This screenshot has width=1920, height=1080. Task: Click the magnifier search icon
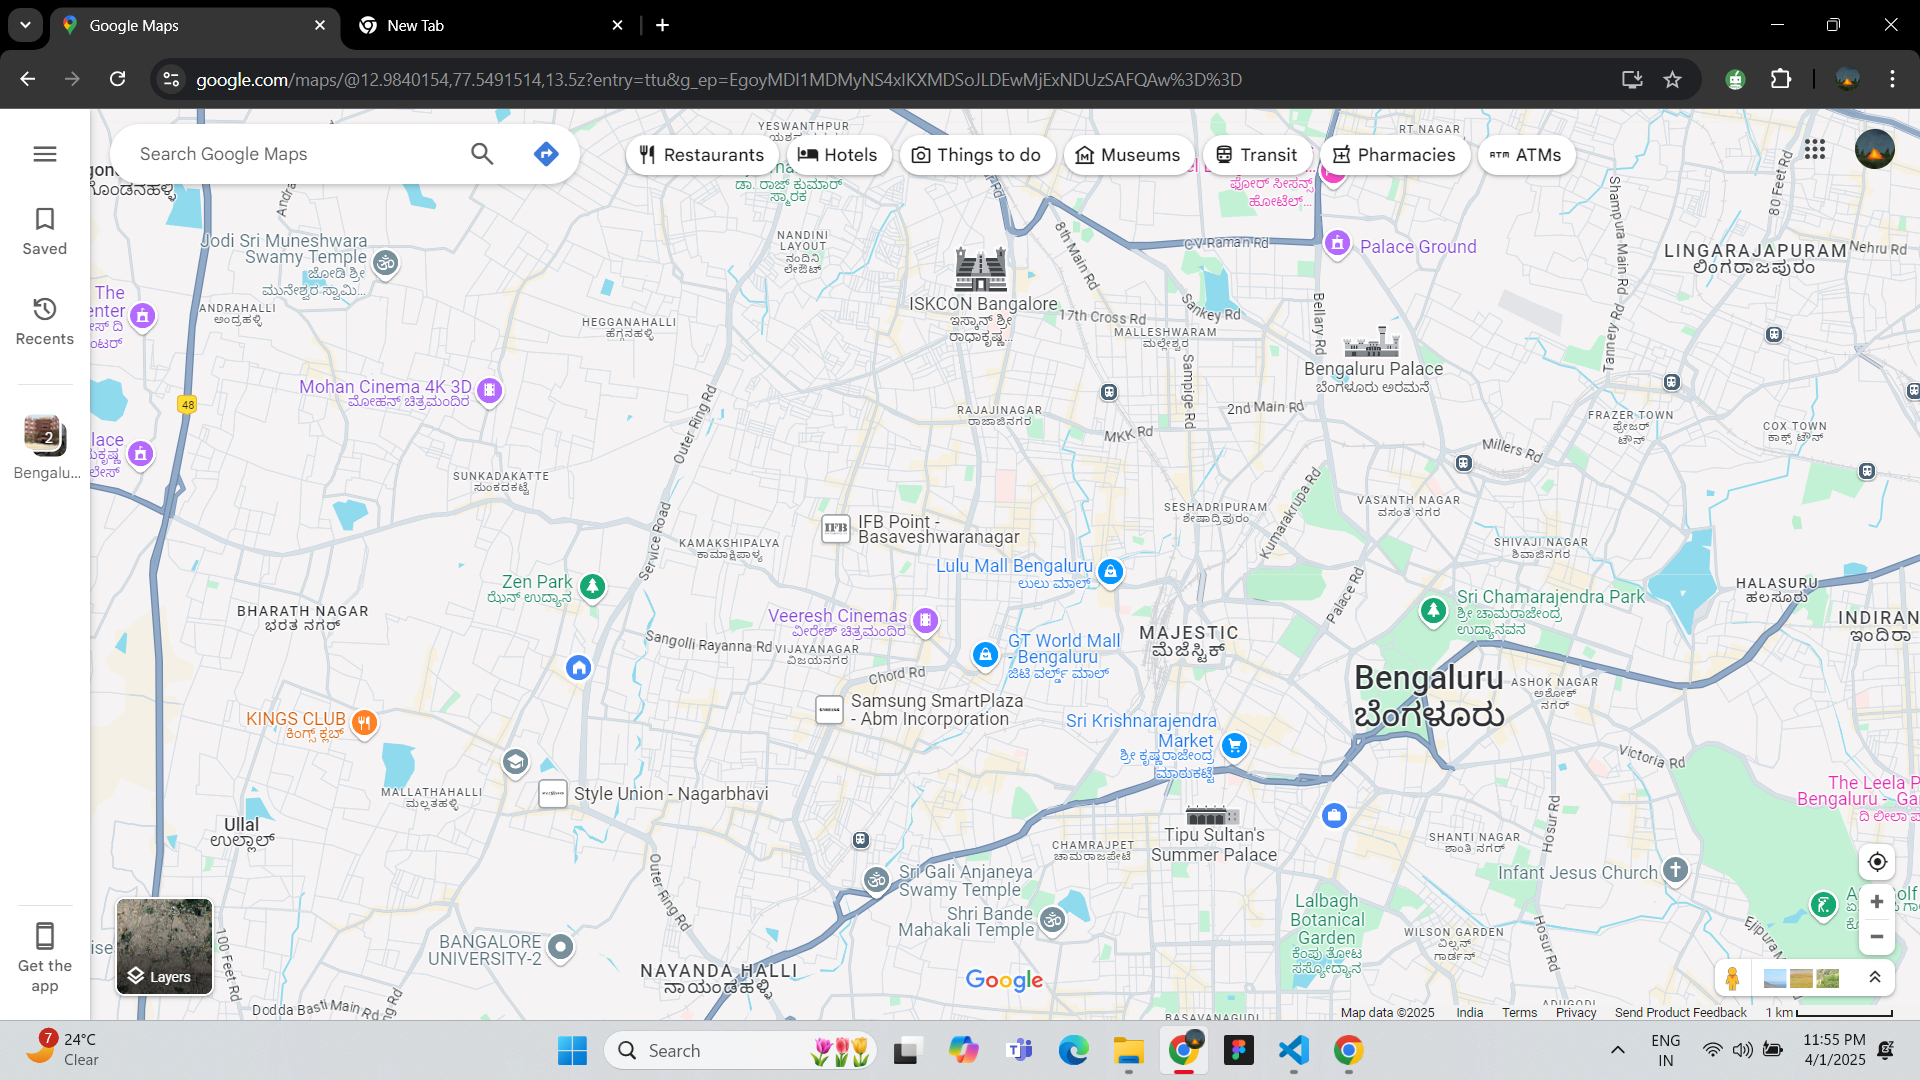click(482, 154)
